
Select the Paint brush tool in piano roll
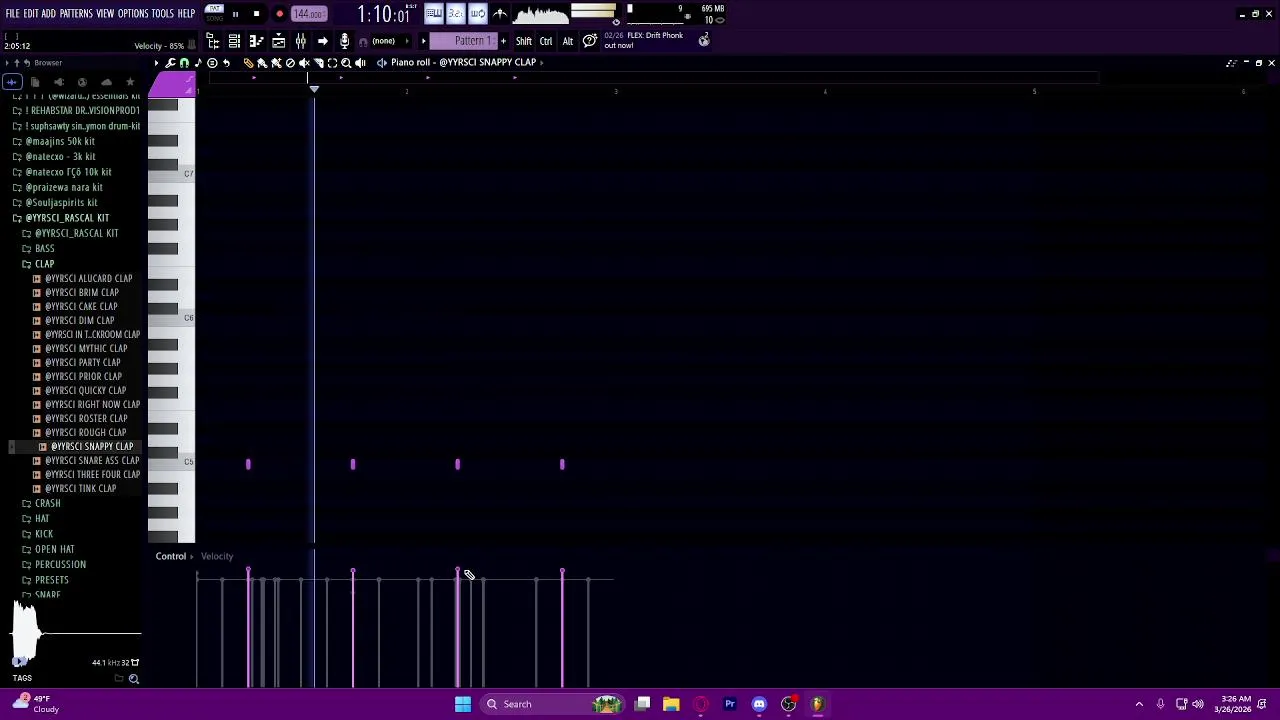coord(262,63)
